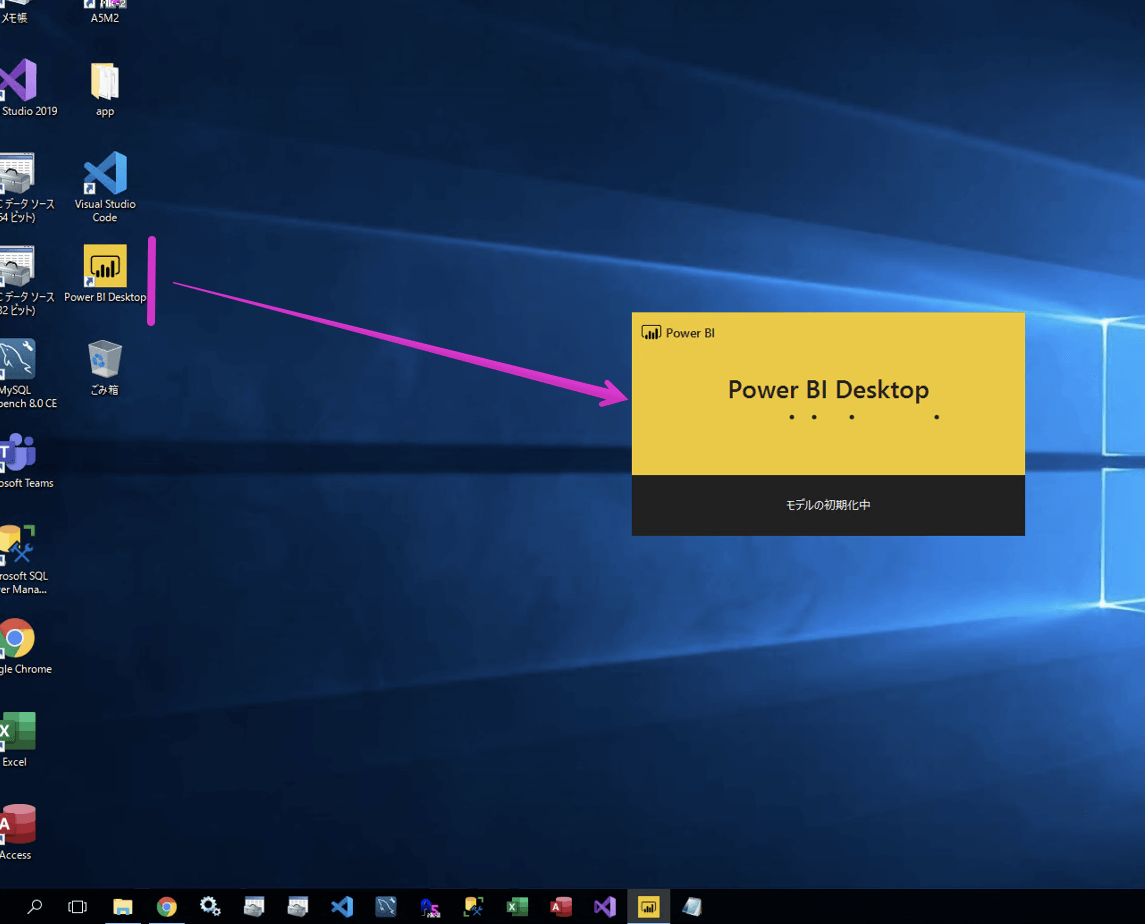Viewport: 1145px width, 924px height.
Task: Select the A5M2 desktop shortcut
Action: [105, 12]
